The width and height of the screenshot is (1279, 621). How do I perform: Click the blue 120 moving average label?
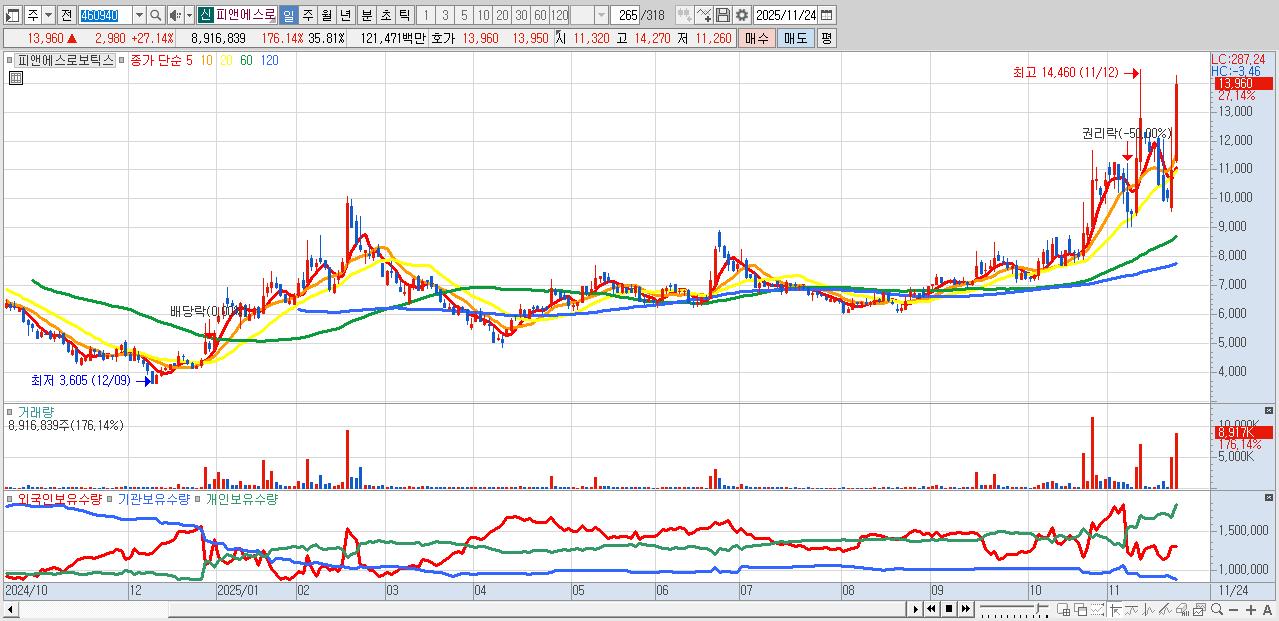click(x=269, y=61)
